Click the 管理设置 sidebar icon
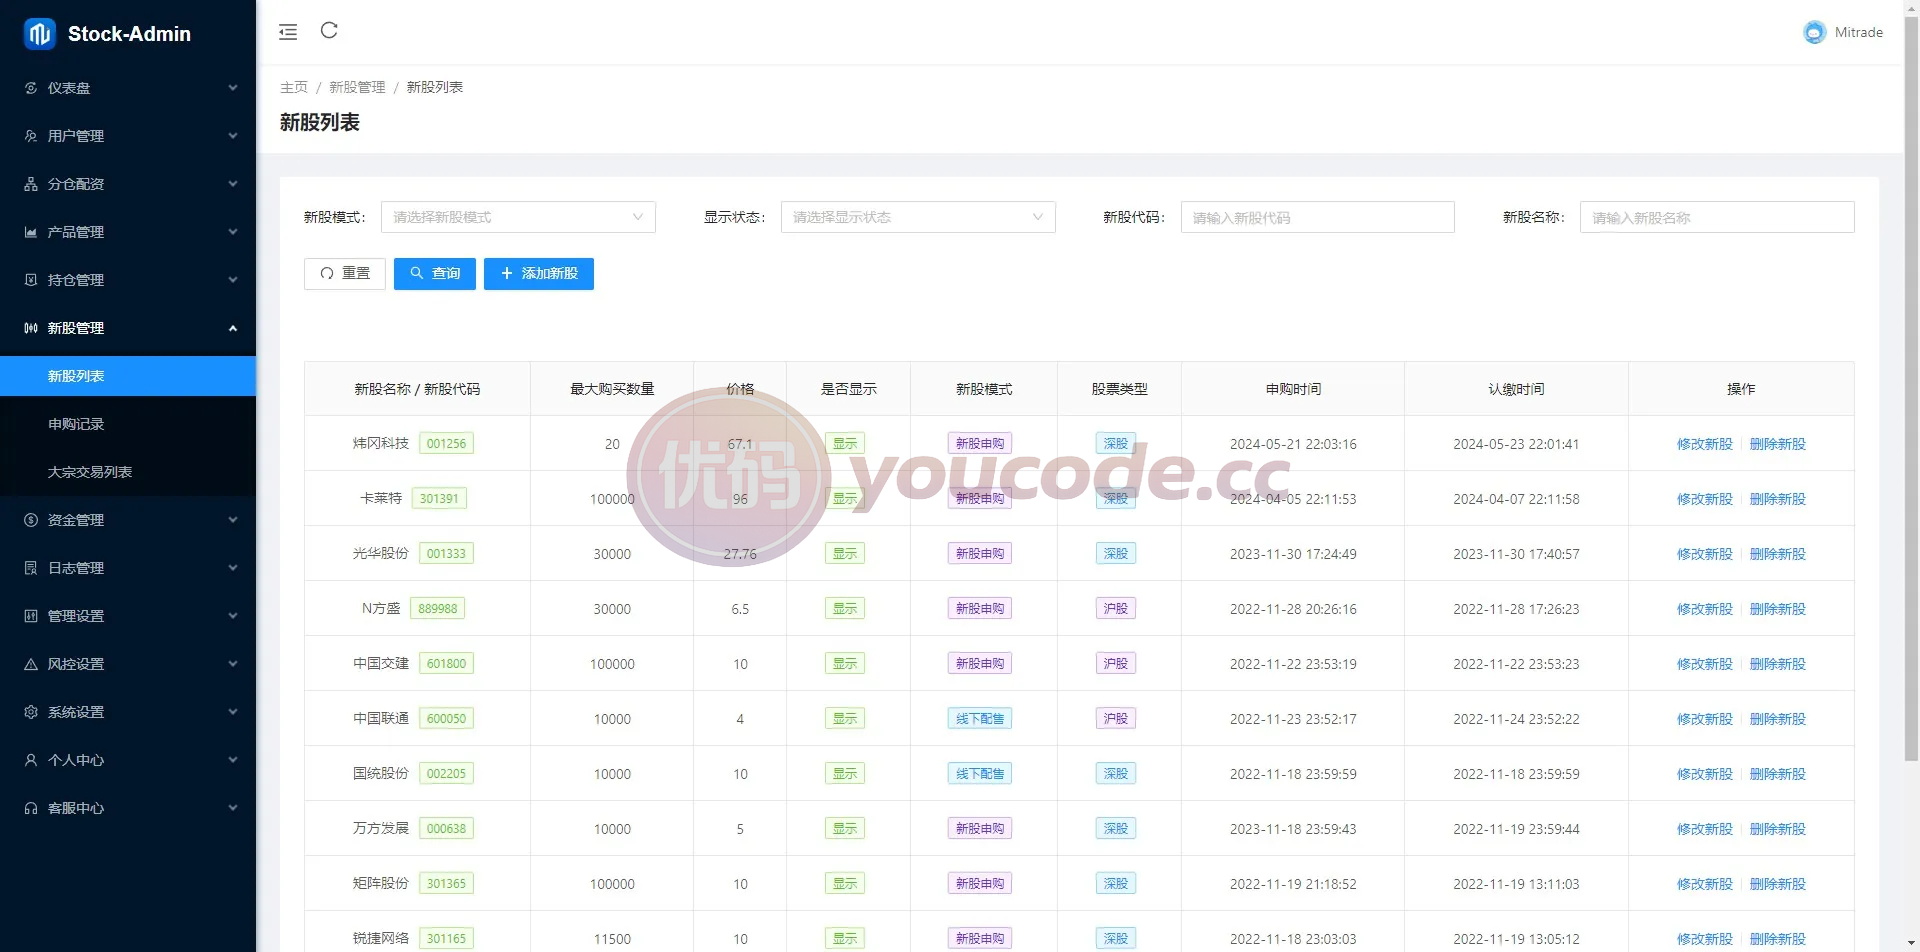Viewport: 1920px width, 952px height. pos(31,616)
